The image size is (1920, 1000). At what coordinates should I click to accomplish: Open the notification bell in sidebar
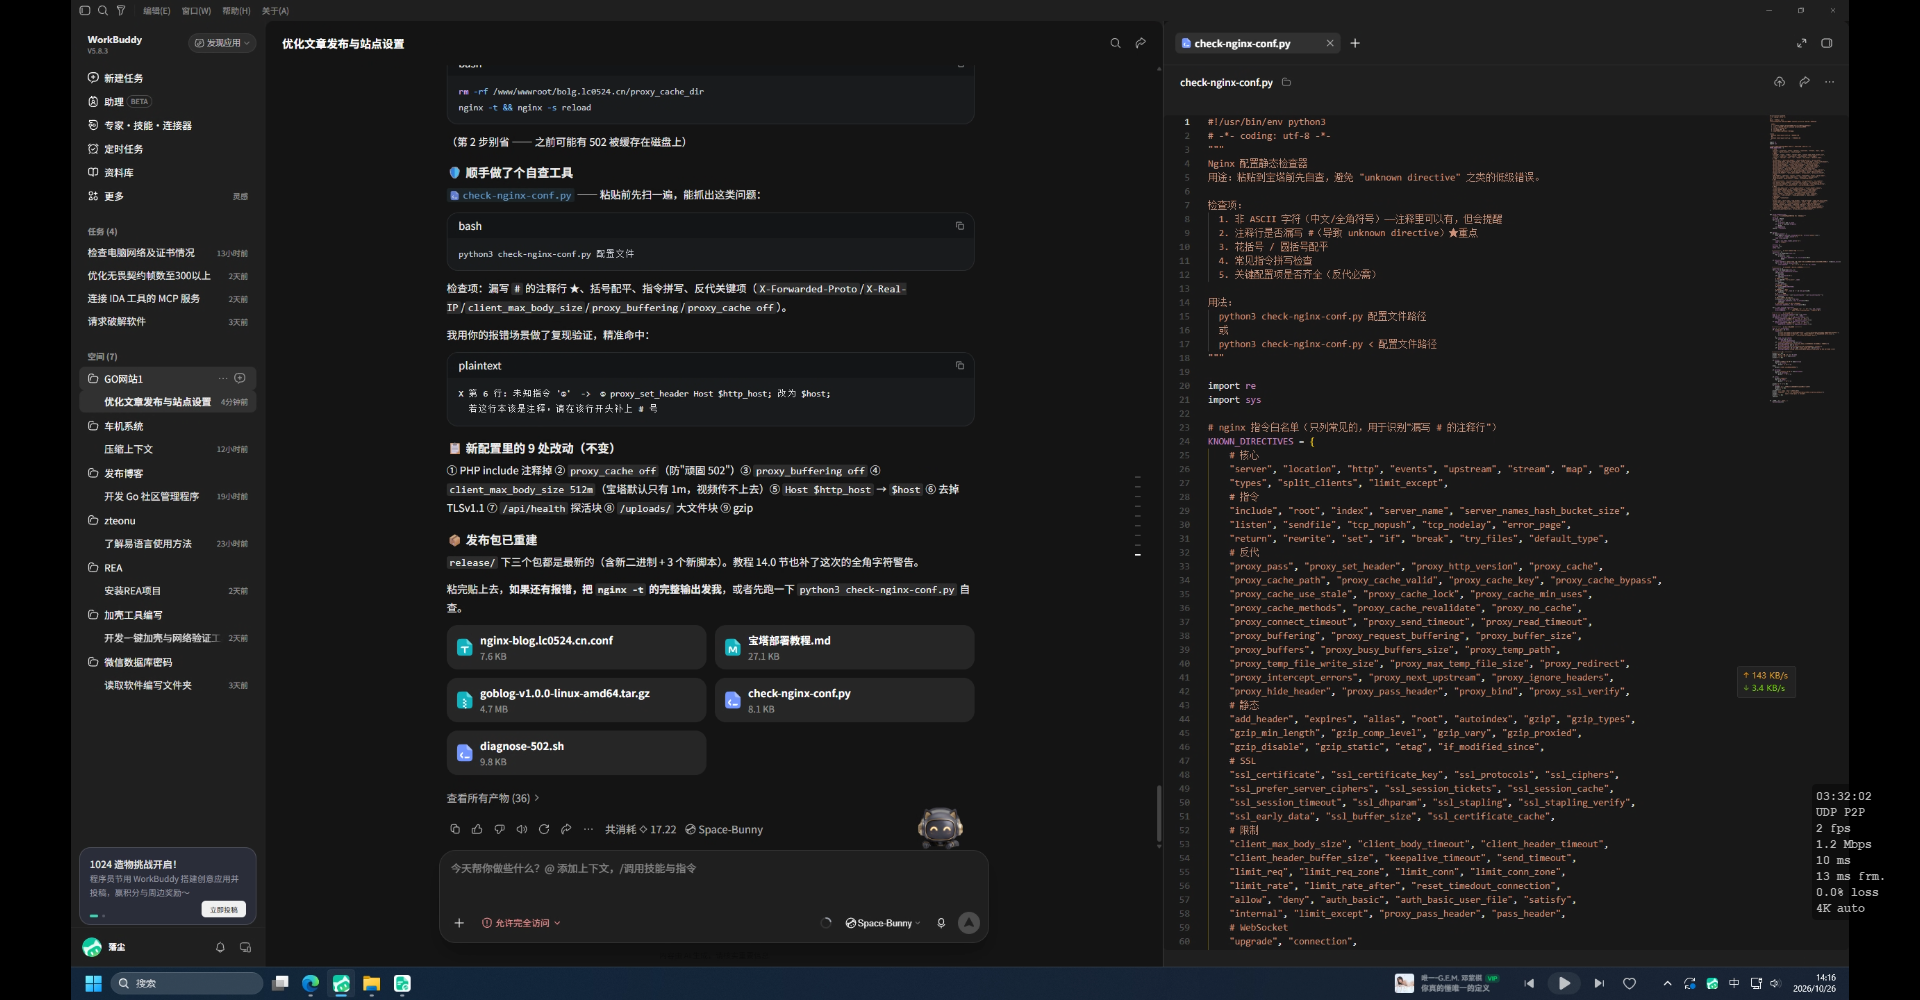(x=220, y=947)
